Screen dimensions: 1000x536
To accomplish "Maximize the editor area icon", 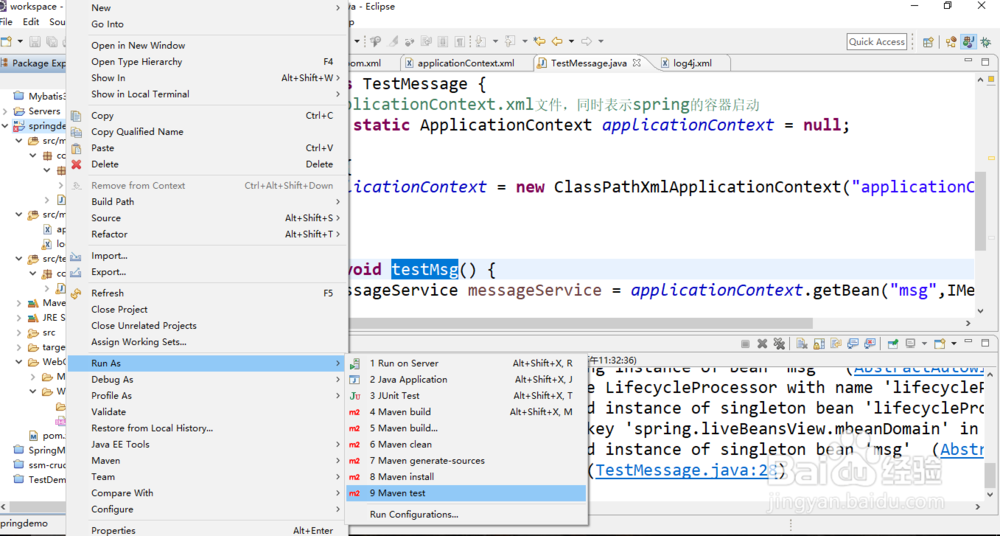I will coord(986,63).
